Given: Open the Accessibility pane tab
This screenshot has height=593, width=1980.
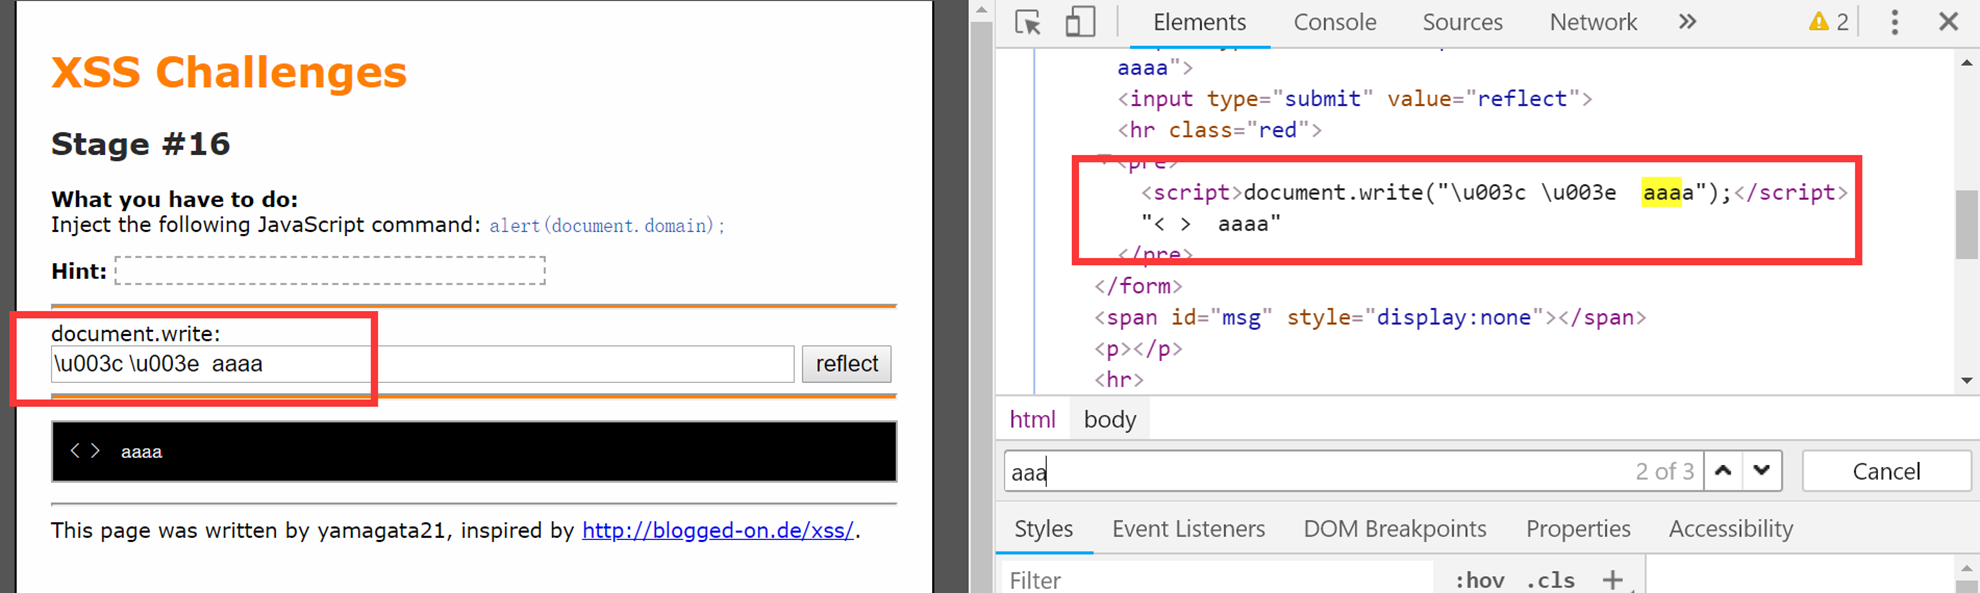Looking at the screenshot, I should click(x=1731, y=529).
